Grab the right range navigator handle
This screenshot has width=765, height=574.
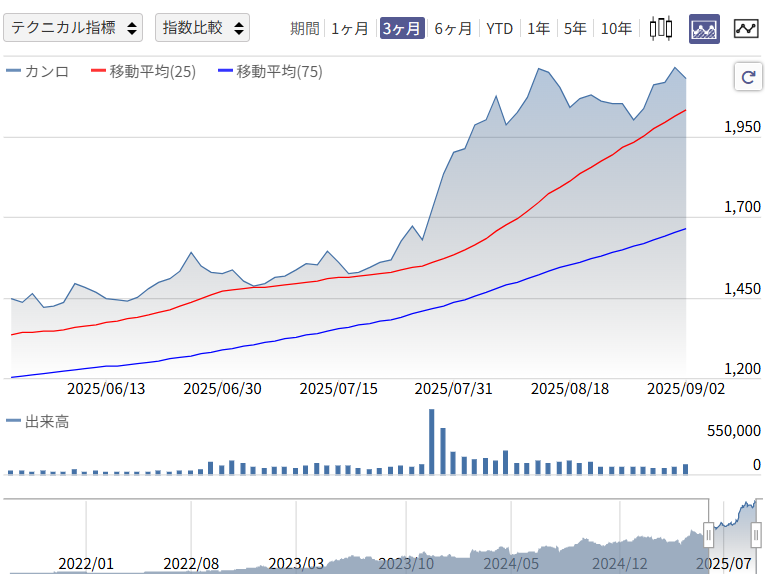[x=756, y=535]
